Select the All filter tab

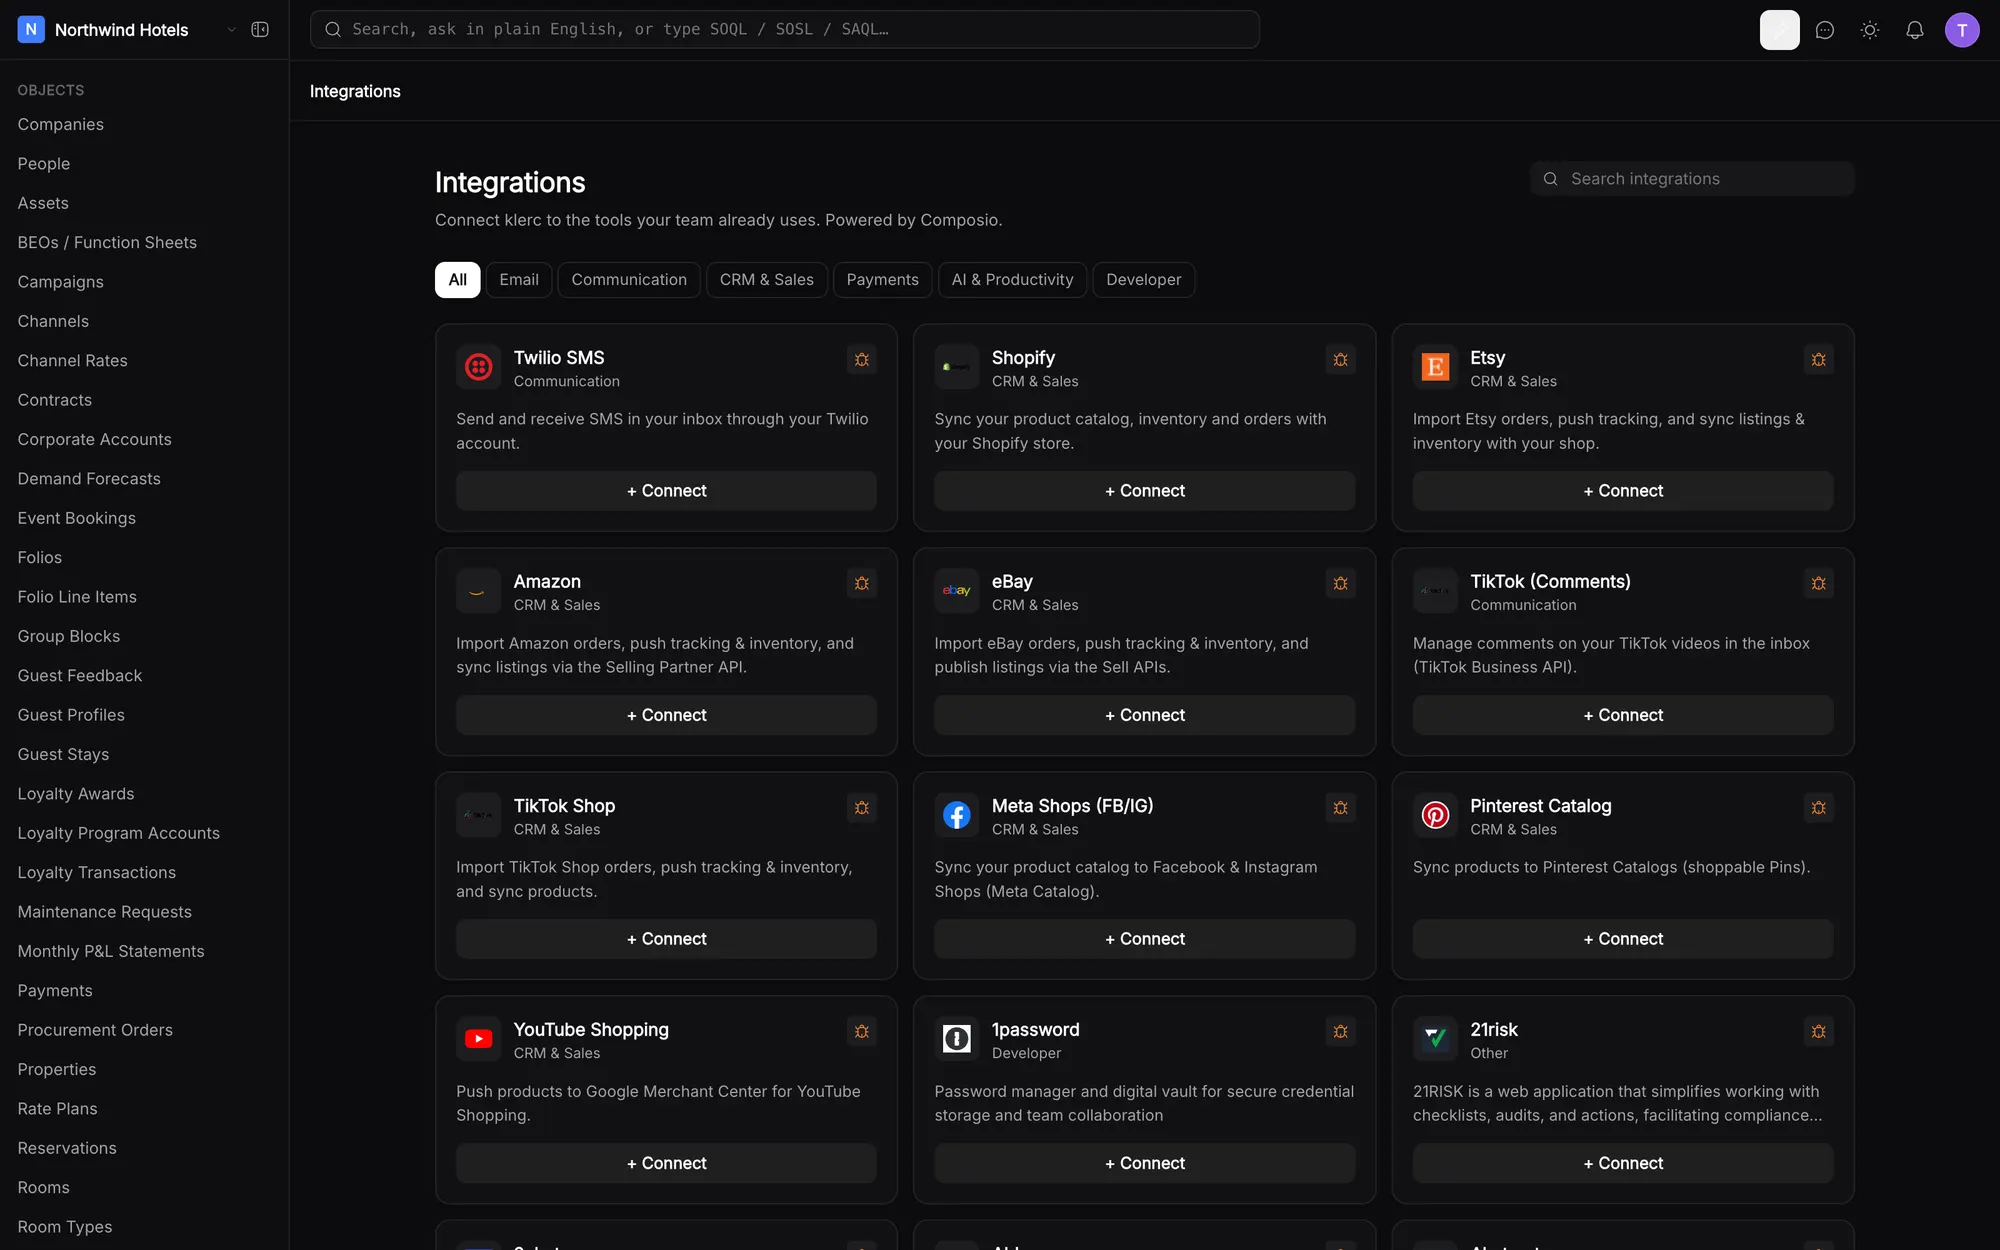pyautogui.click(x=457, y=280)
